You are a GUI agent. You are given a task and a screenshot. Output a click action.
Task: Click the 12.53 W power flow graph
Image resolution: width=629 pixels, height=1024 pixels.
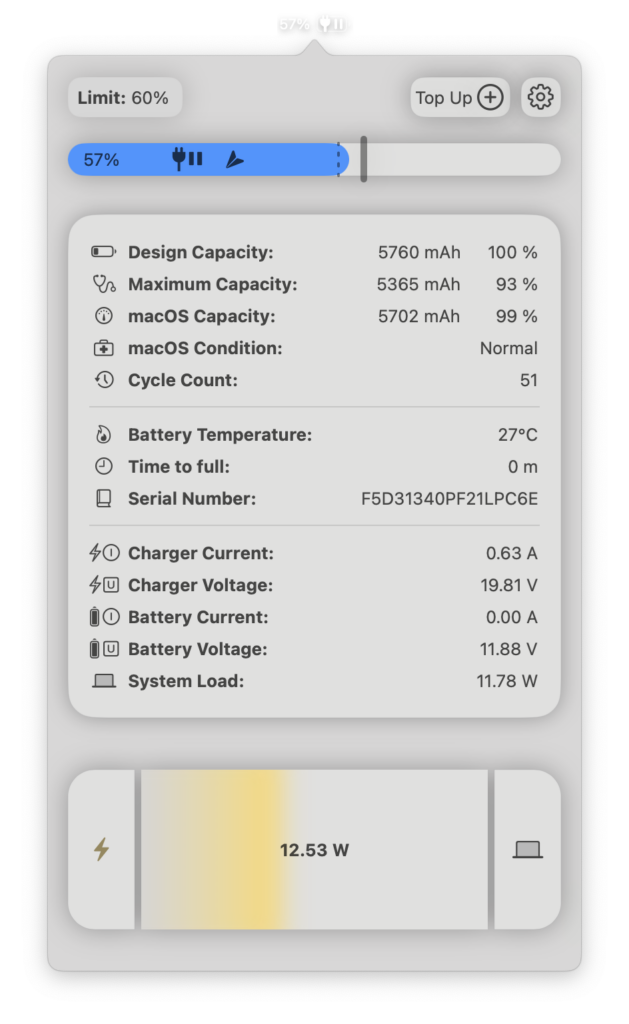point(314,850)
